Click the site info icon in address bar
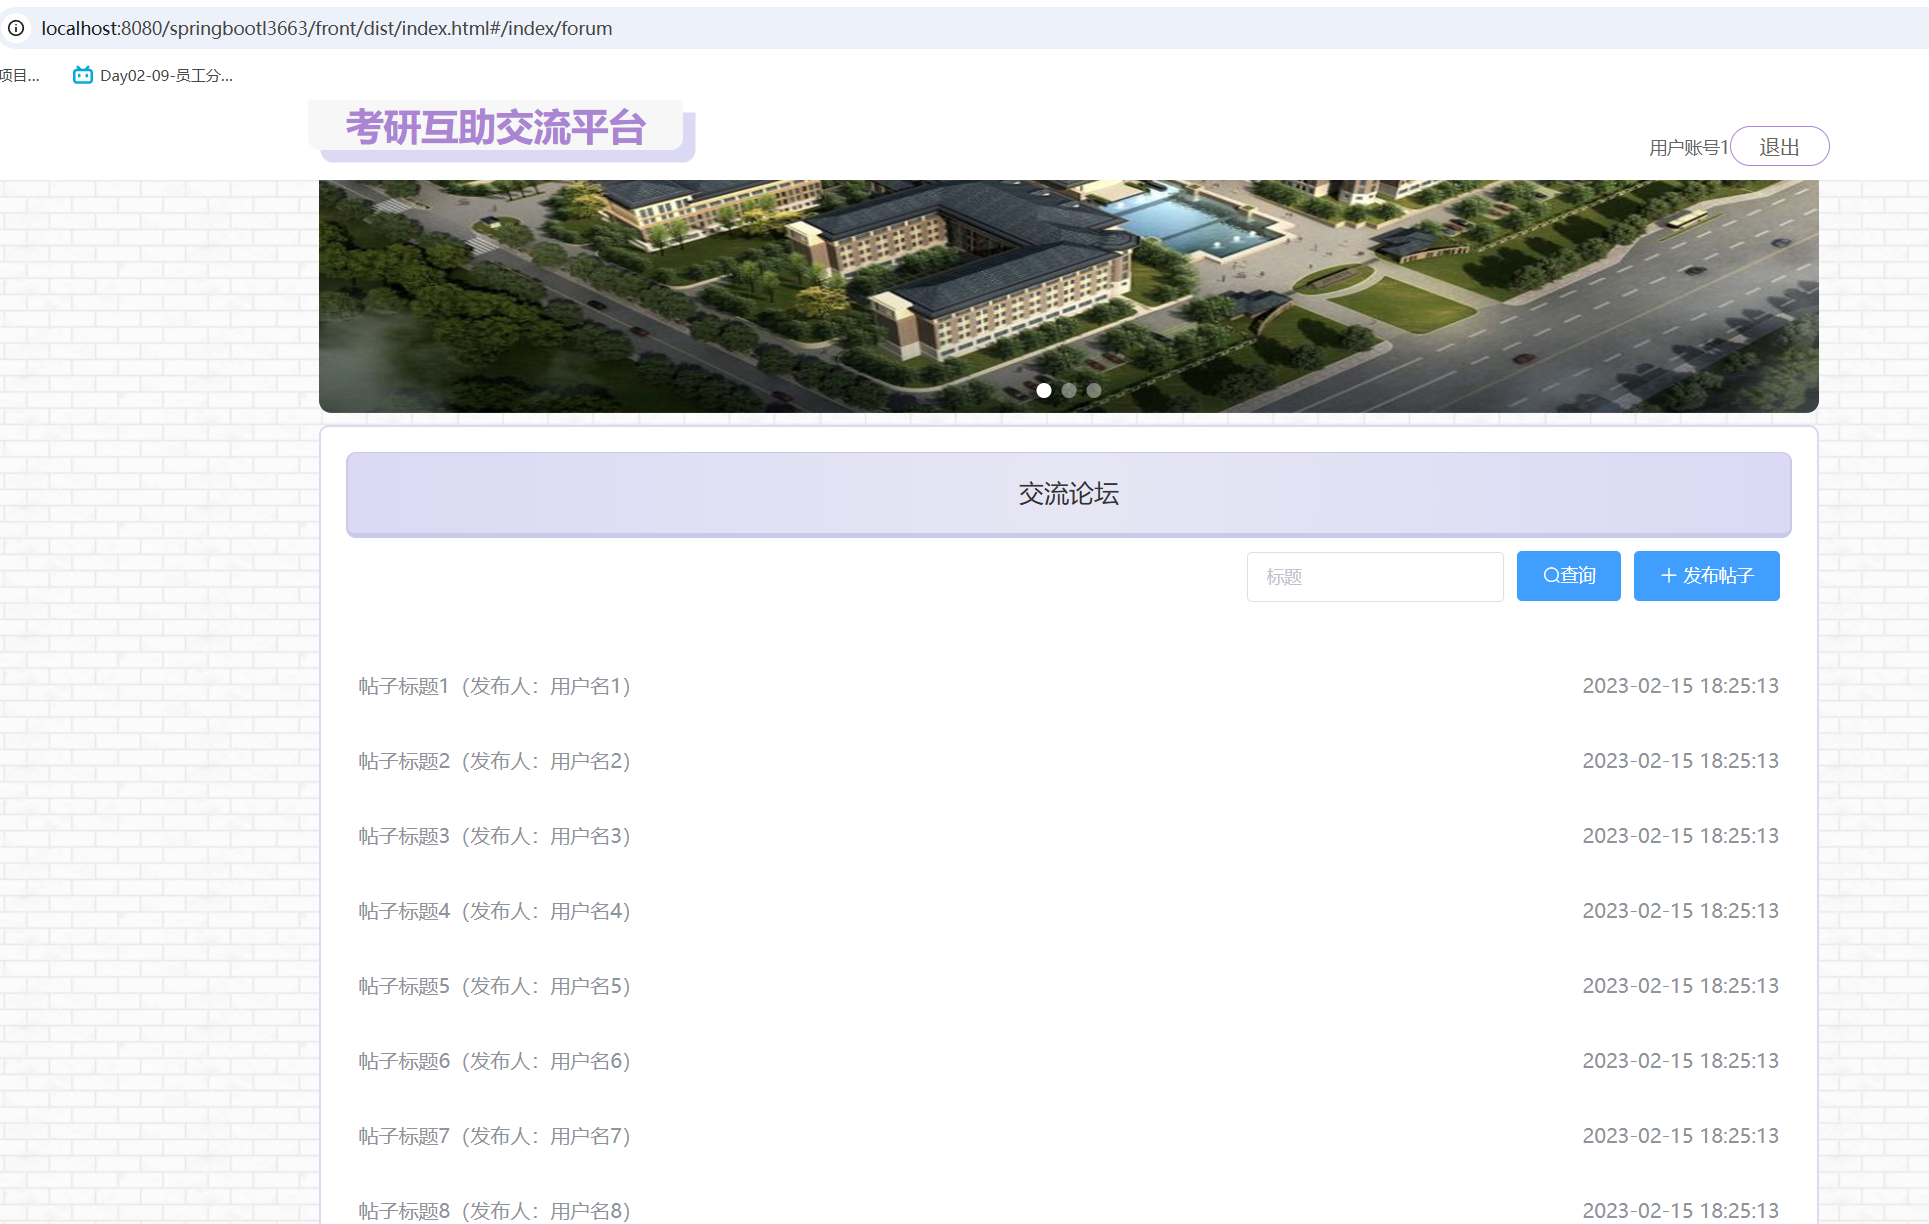Image resolution: width=1929 pixels, height=1224 pixels. [x=16, y=28]
